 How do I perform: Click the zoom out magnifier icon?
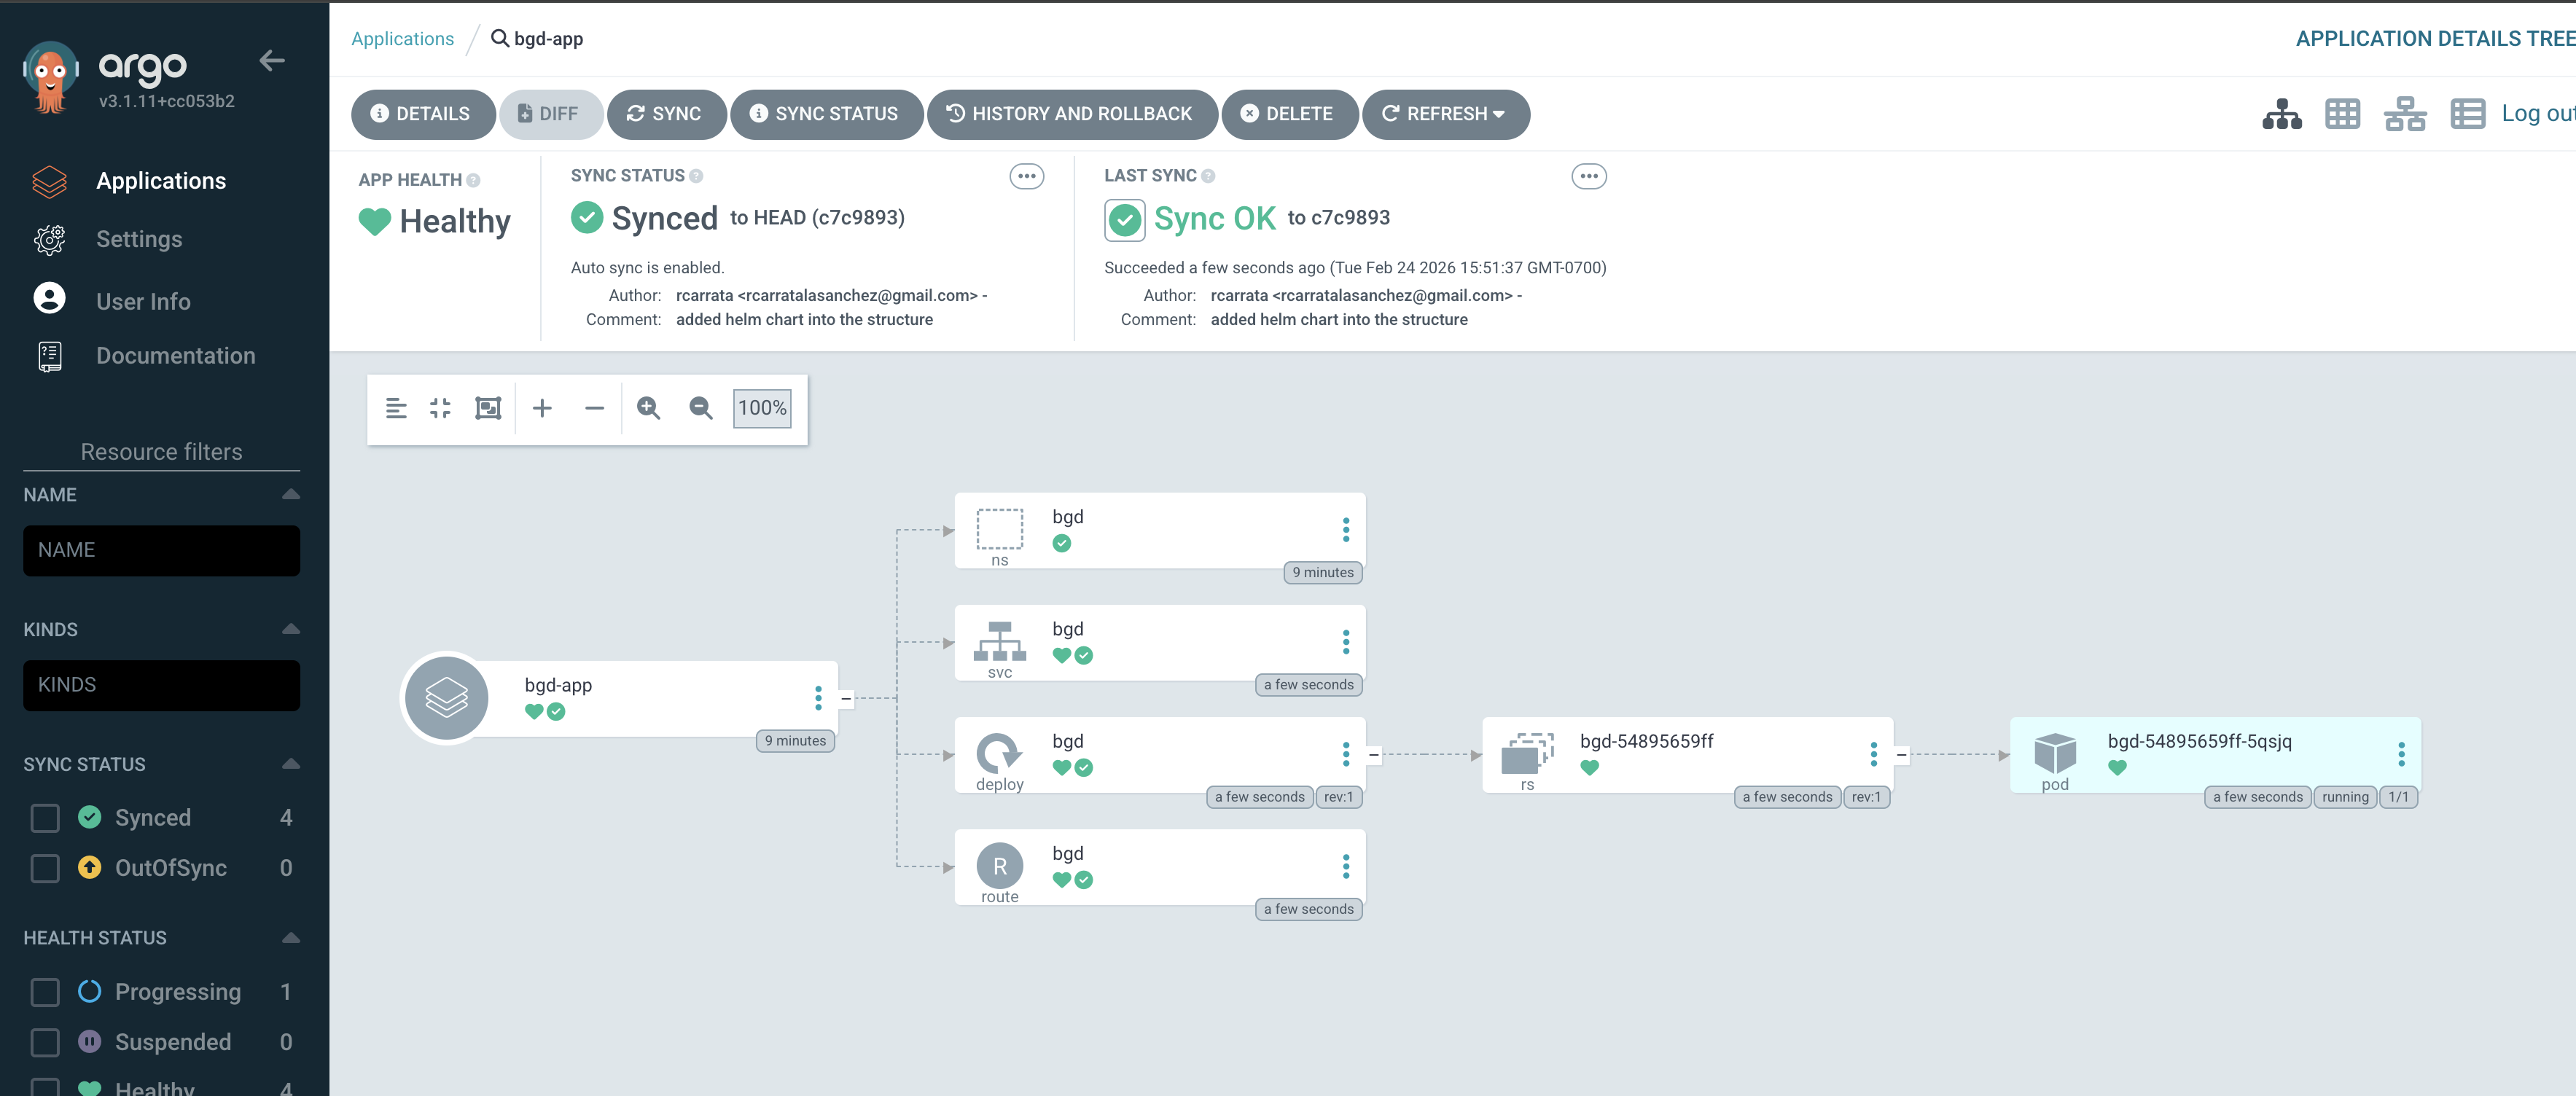pyautogui.click(x=701, y=408)
